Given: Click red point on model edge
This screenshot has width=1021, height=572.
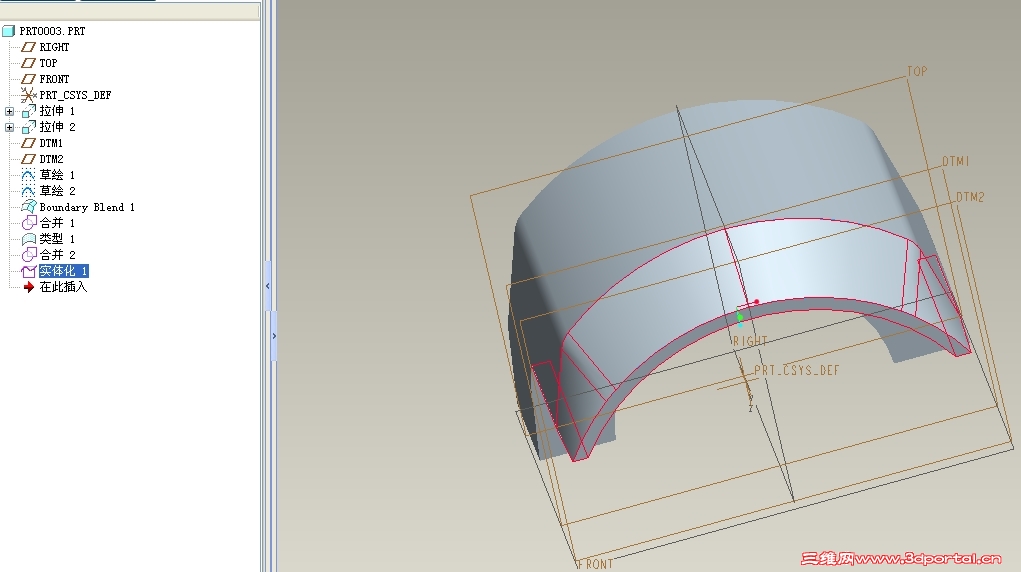Looking at the screenshot, I should pos(757,302).
